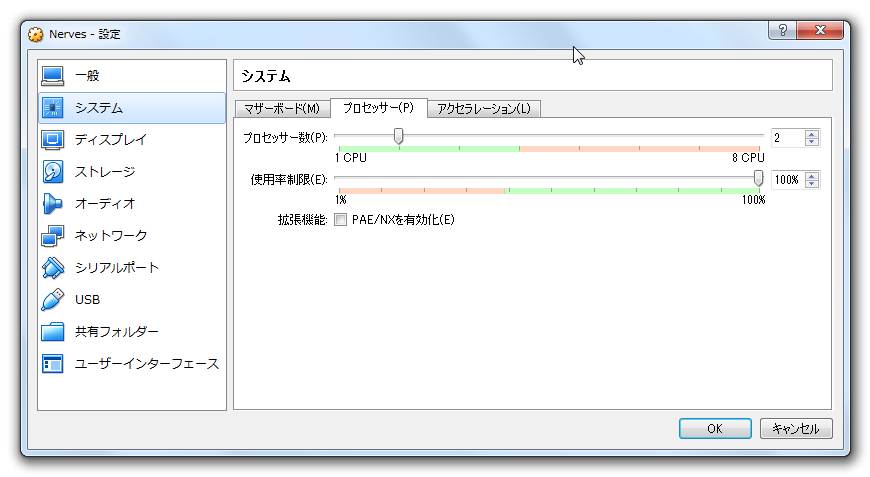Enable the PAE/NXを有効化 checkbox

pyautogui.click(x=340, y=220)
